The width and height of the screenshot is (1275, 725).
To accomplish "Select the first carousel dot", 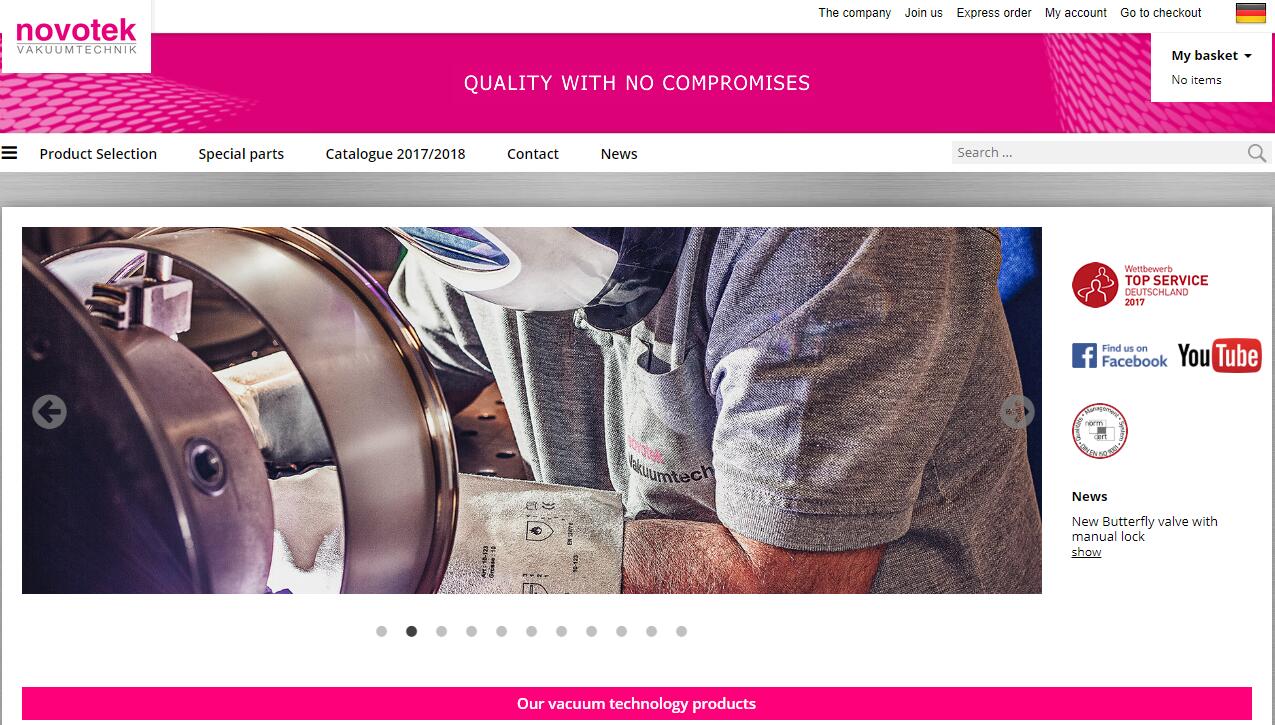I will 381,631.
